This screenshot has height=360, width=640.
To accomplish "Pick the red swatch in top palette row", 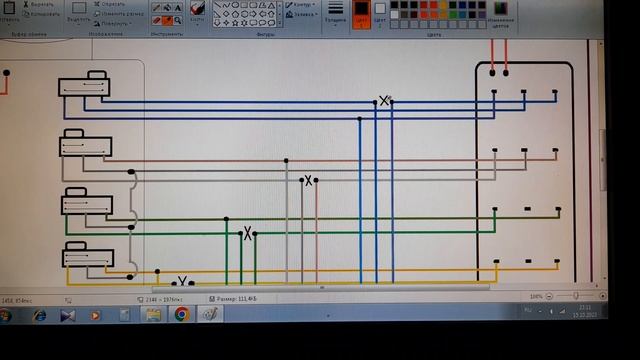I will coord(424,5).
